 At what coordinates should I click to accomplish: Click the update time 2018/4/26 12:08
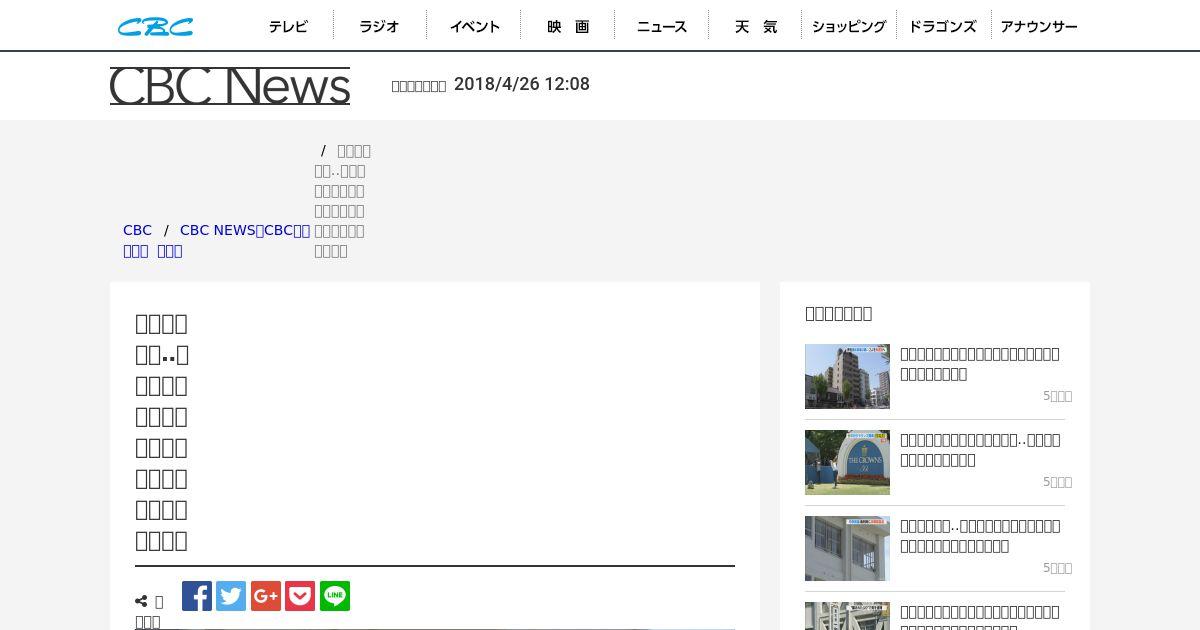coord(522,84)
